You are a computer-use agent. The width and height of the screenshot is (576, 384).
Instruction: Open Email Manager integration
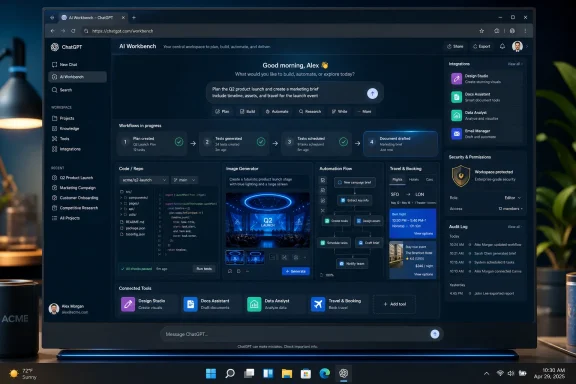click(485, 133)
